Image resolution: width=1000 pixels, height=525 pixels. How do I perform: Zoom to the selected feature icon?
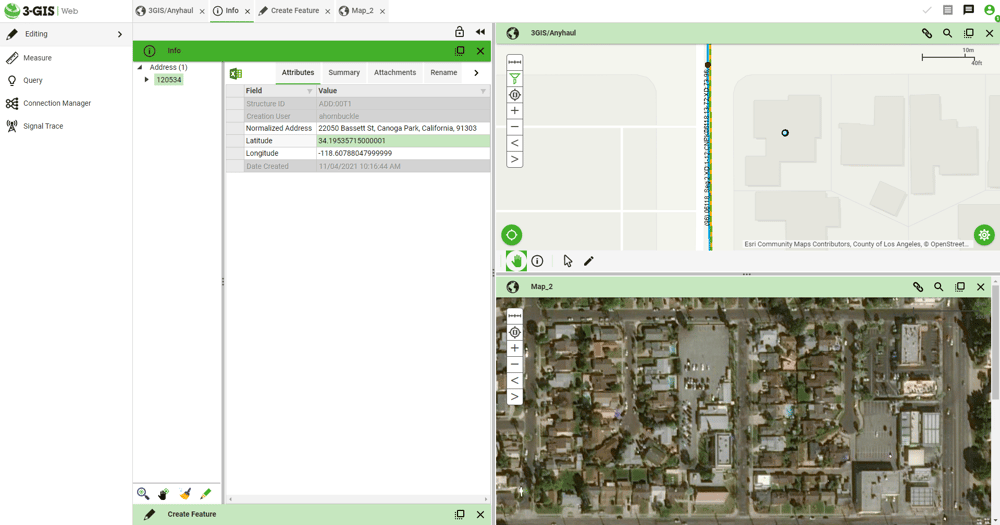(x=143, y=494)
